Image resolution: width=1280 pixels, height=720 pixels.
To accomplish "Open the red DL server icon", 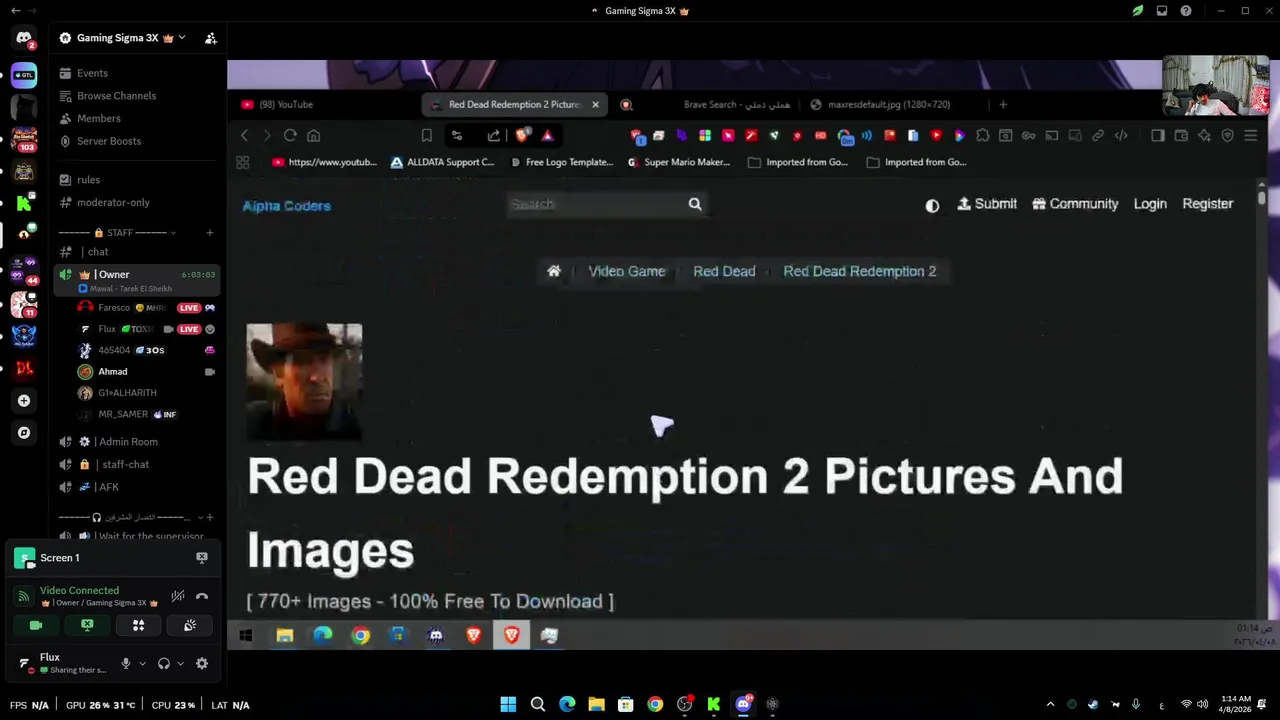I will pos(24,368).
